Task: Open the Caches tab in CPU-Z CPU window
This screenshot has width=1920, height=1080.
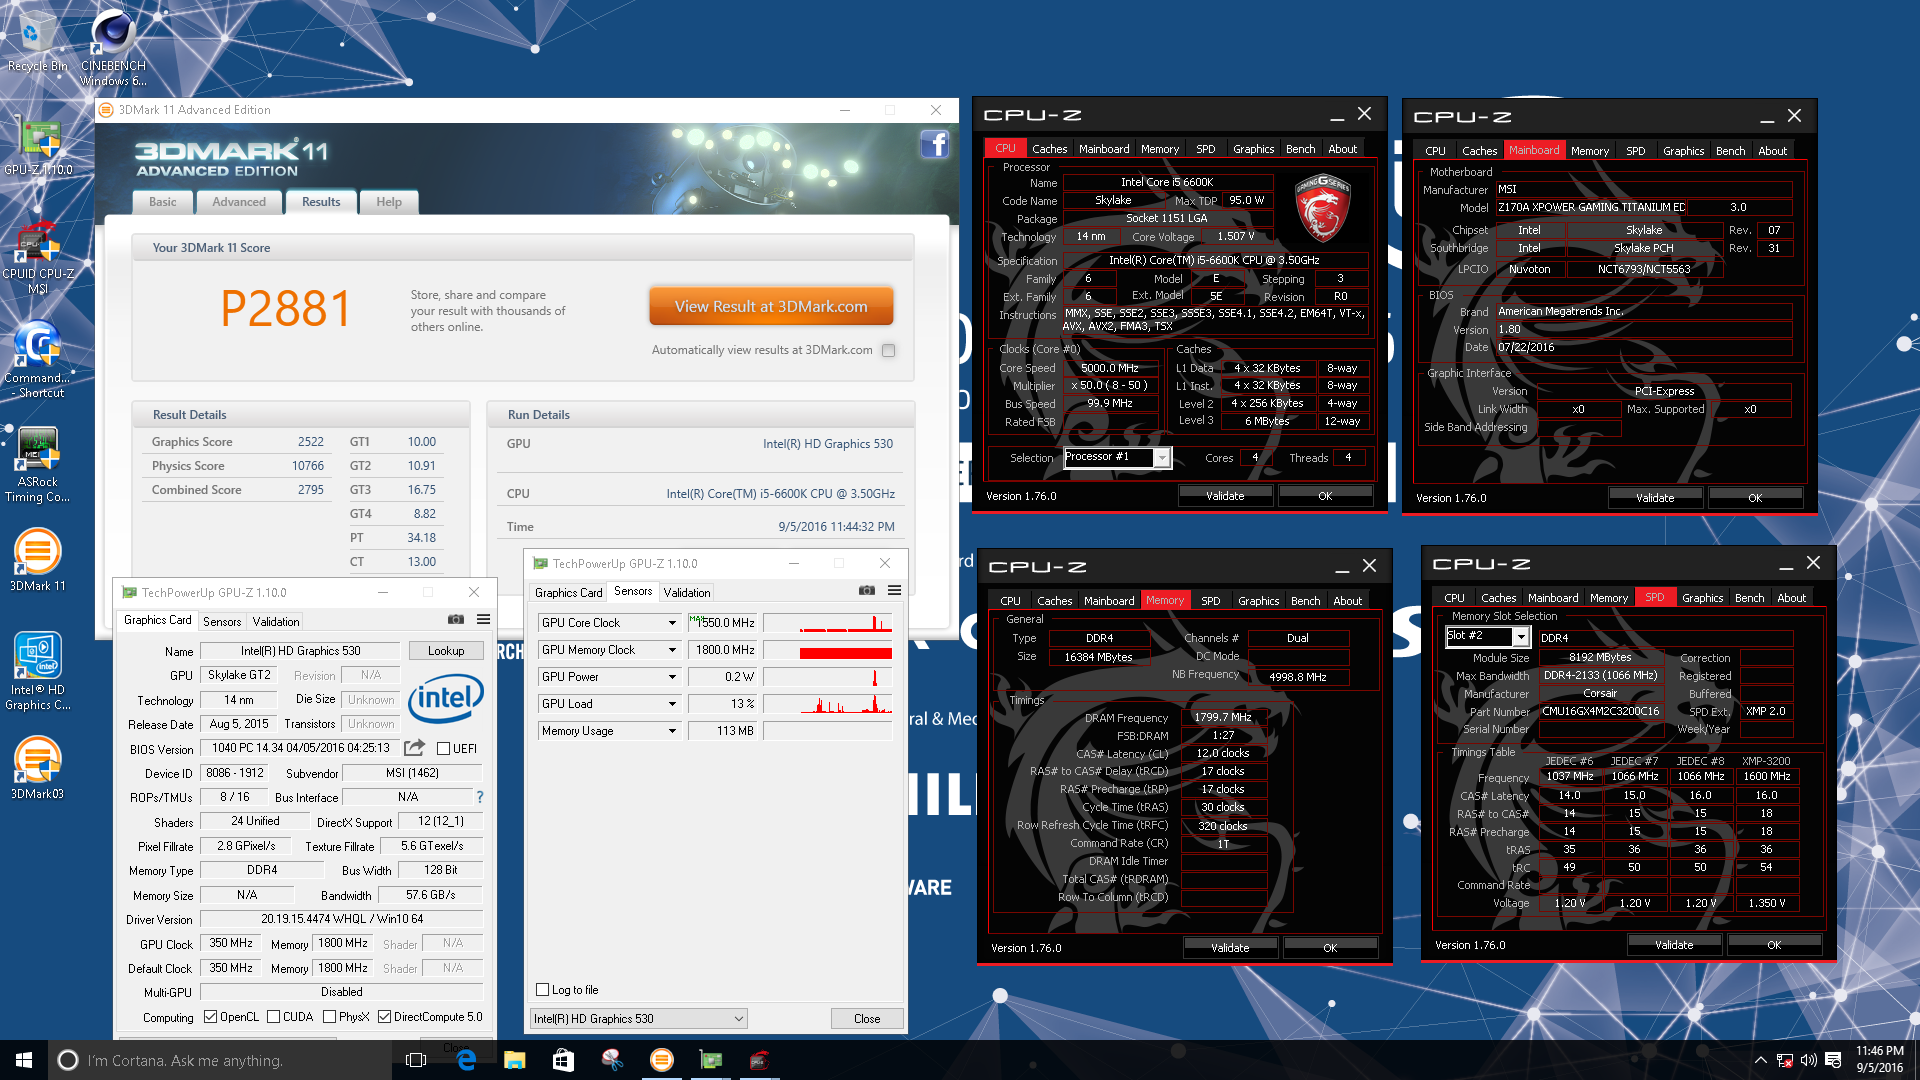Action: 1049,149
